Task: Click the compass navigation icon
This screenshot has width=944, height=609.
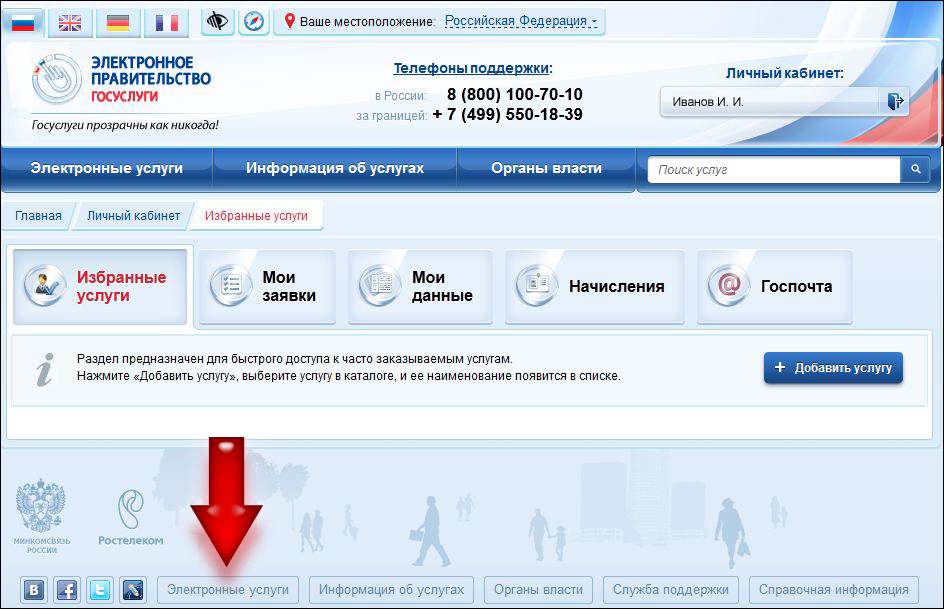Action: (x=254, y=21)
